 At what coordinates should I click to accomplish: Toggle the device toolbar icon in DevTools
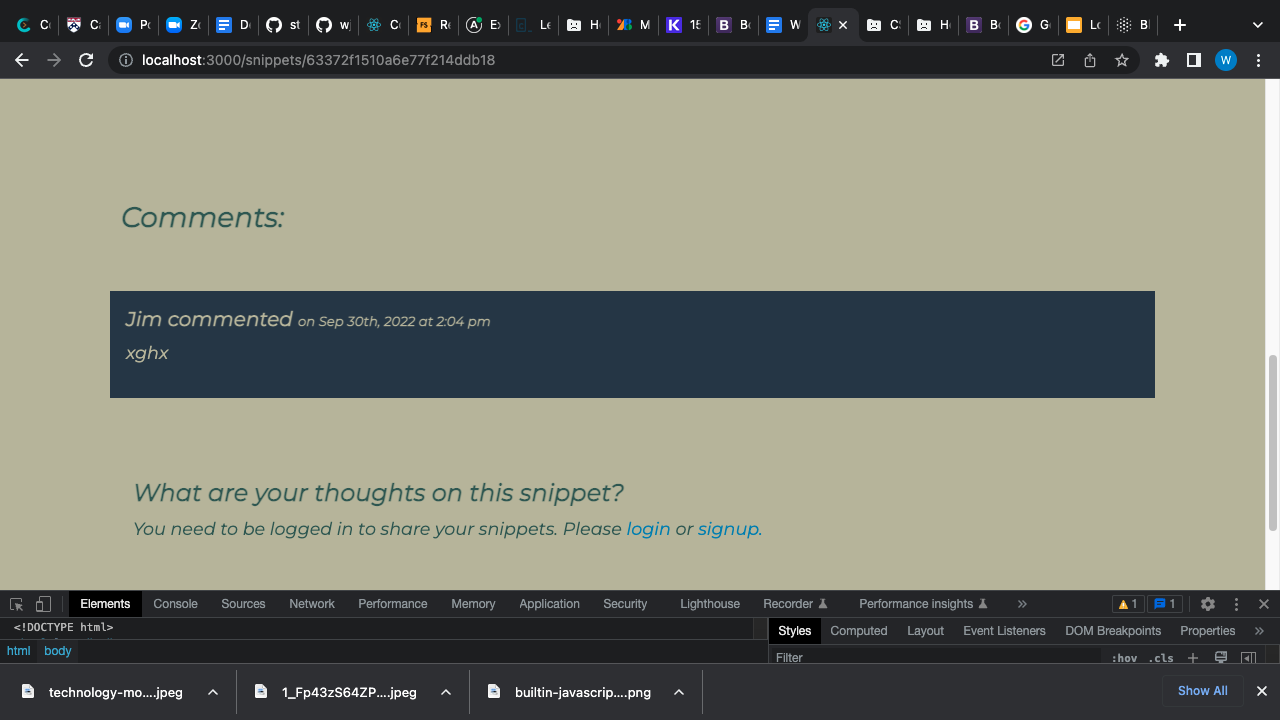click(43, 604)
